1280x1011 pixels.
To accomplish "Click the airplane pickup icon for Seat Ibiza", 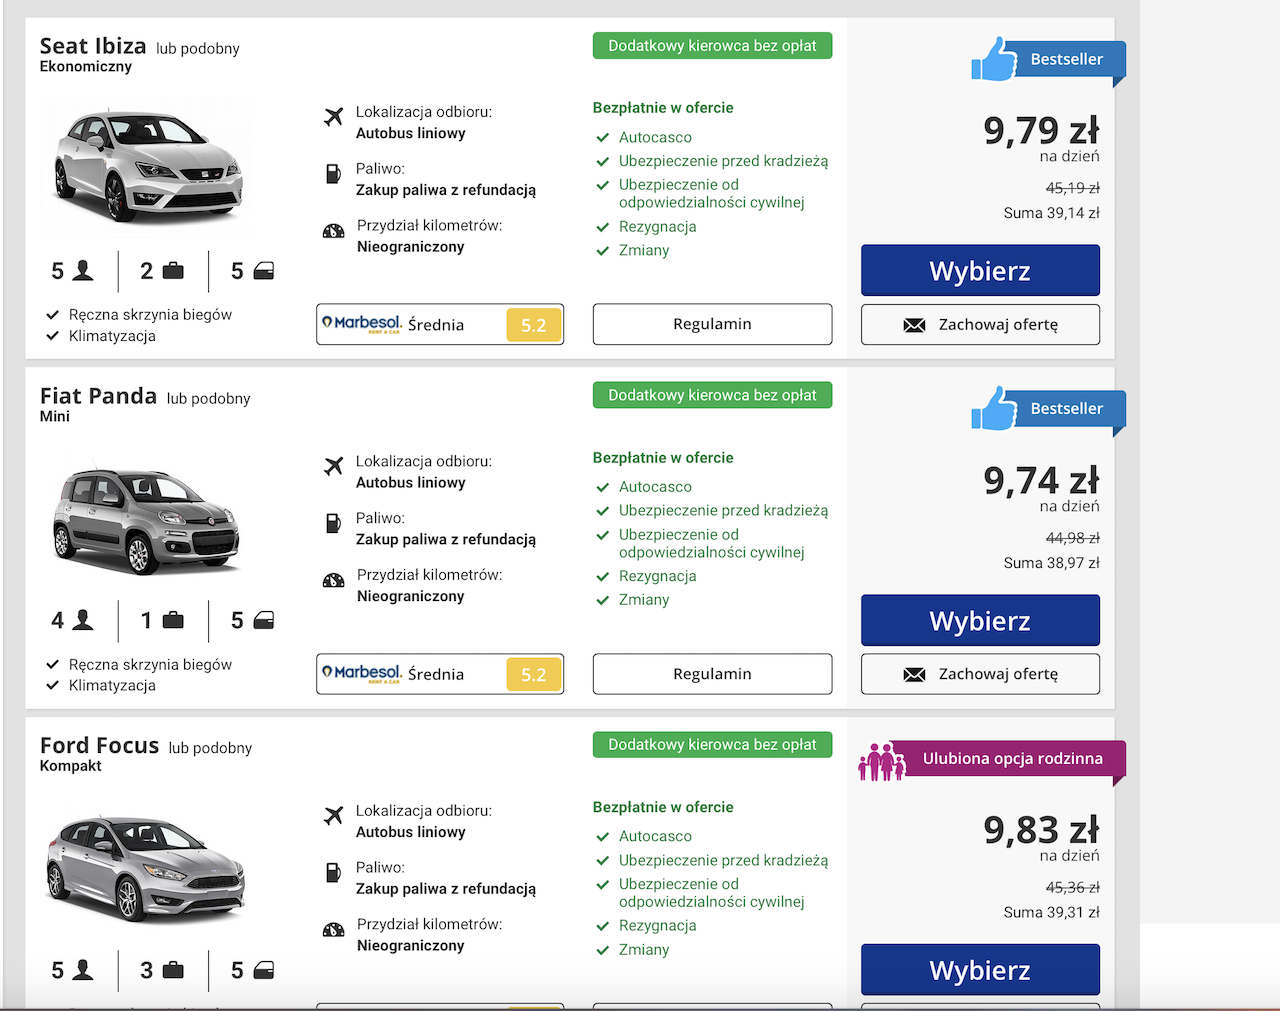I will 334,117.
